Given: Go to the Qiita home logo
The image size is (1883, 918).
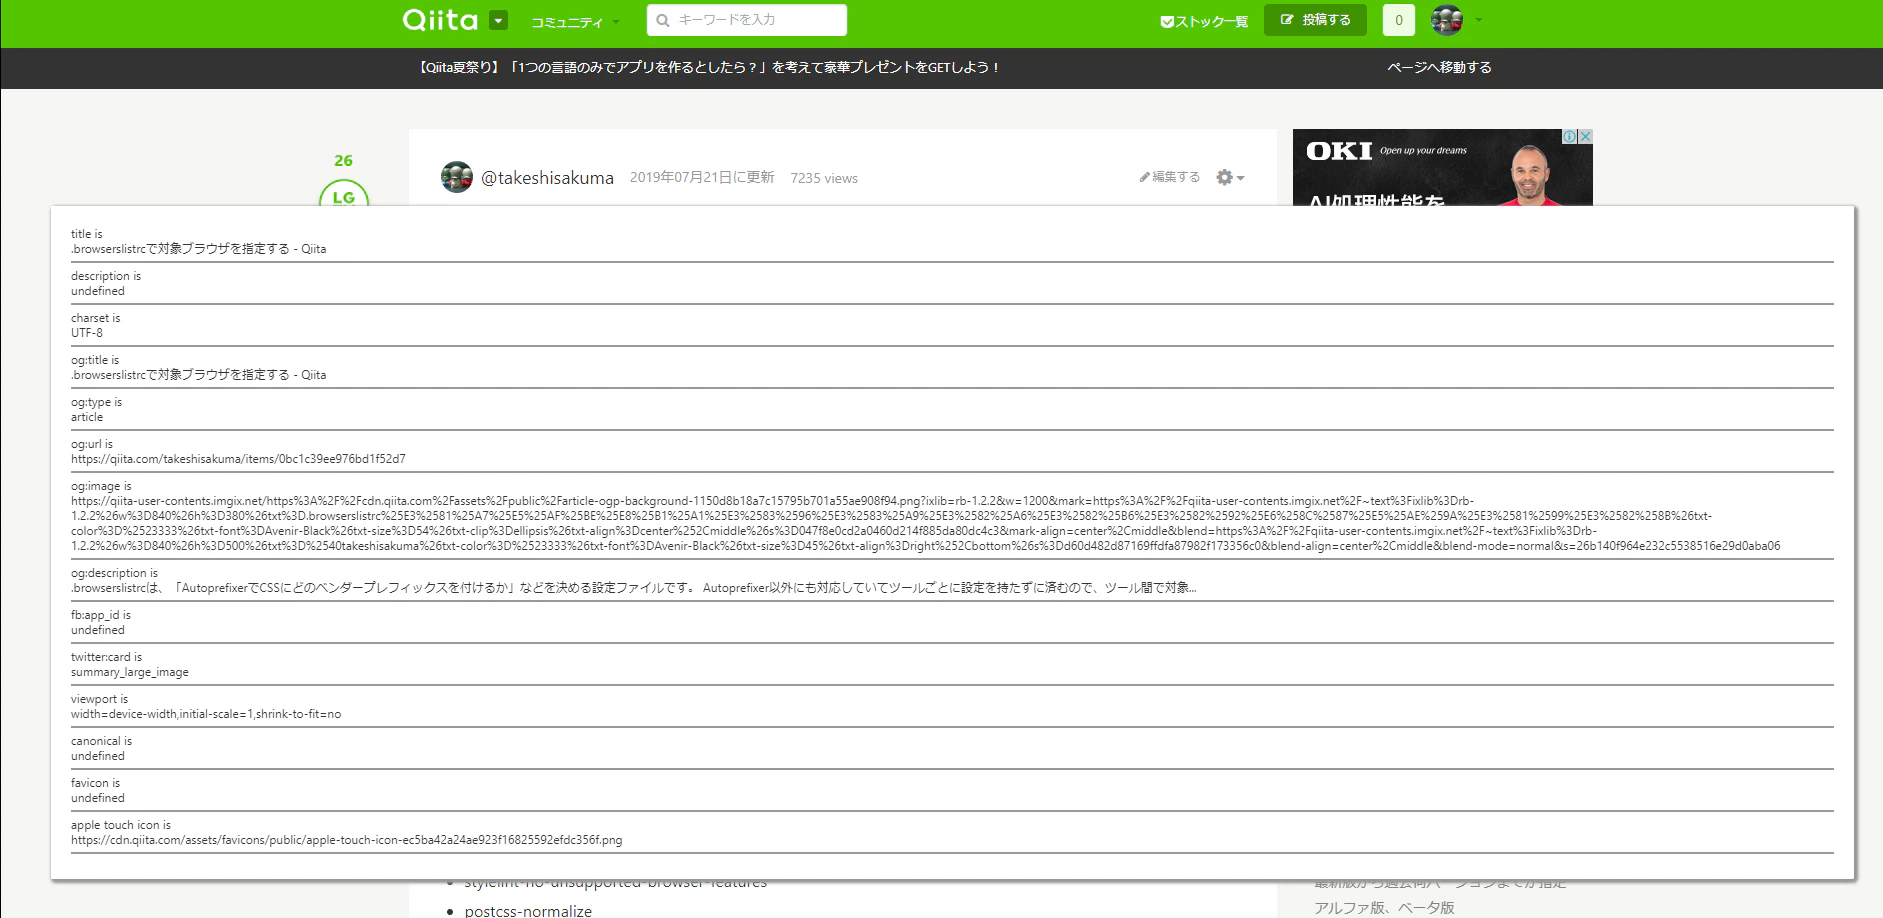Looking at the screenshot, I should coord(440,20).
